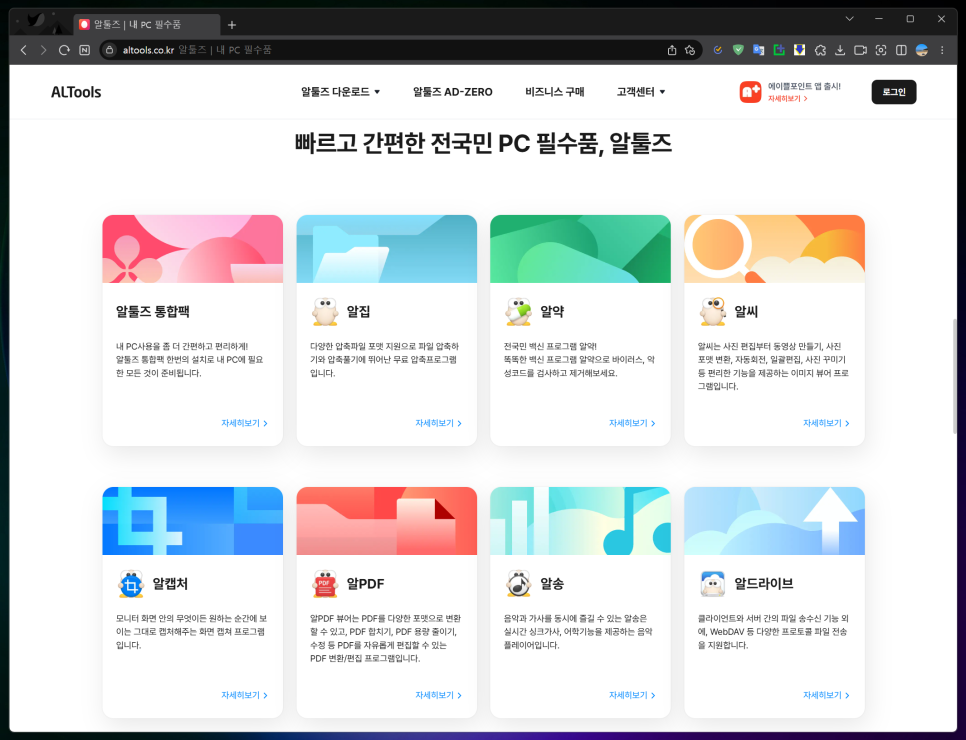Bookmark this page with star icon
Viewport: 966px width, 740px height.
(x=690, y=50)
